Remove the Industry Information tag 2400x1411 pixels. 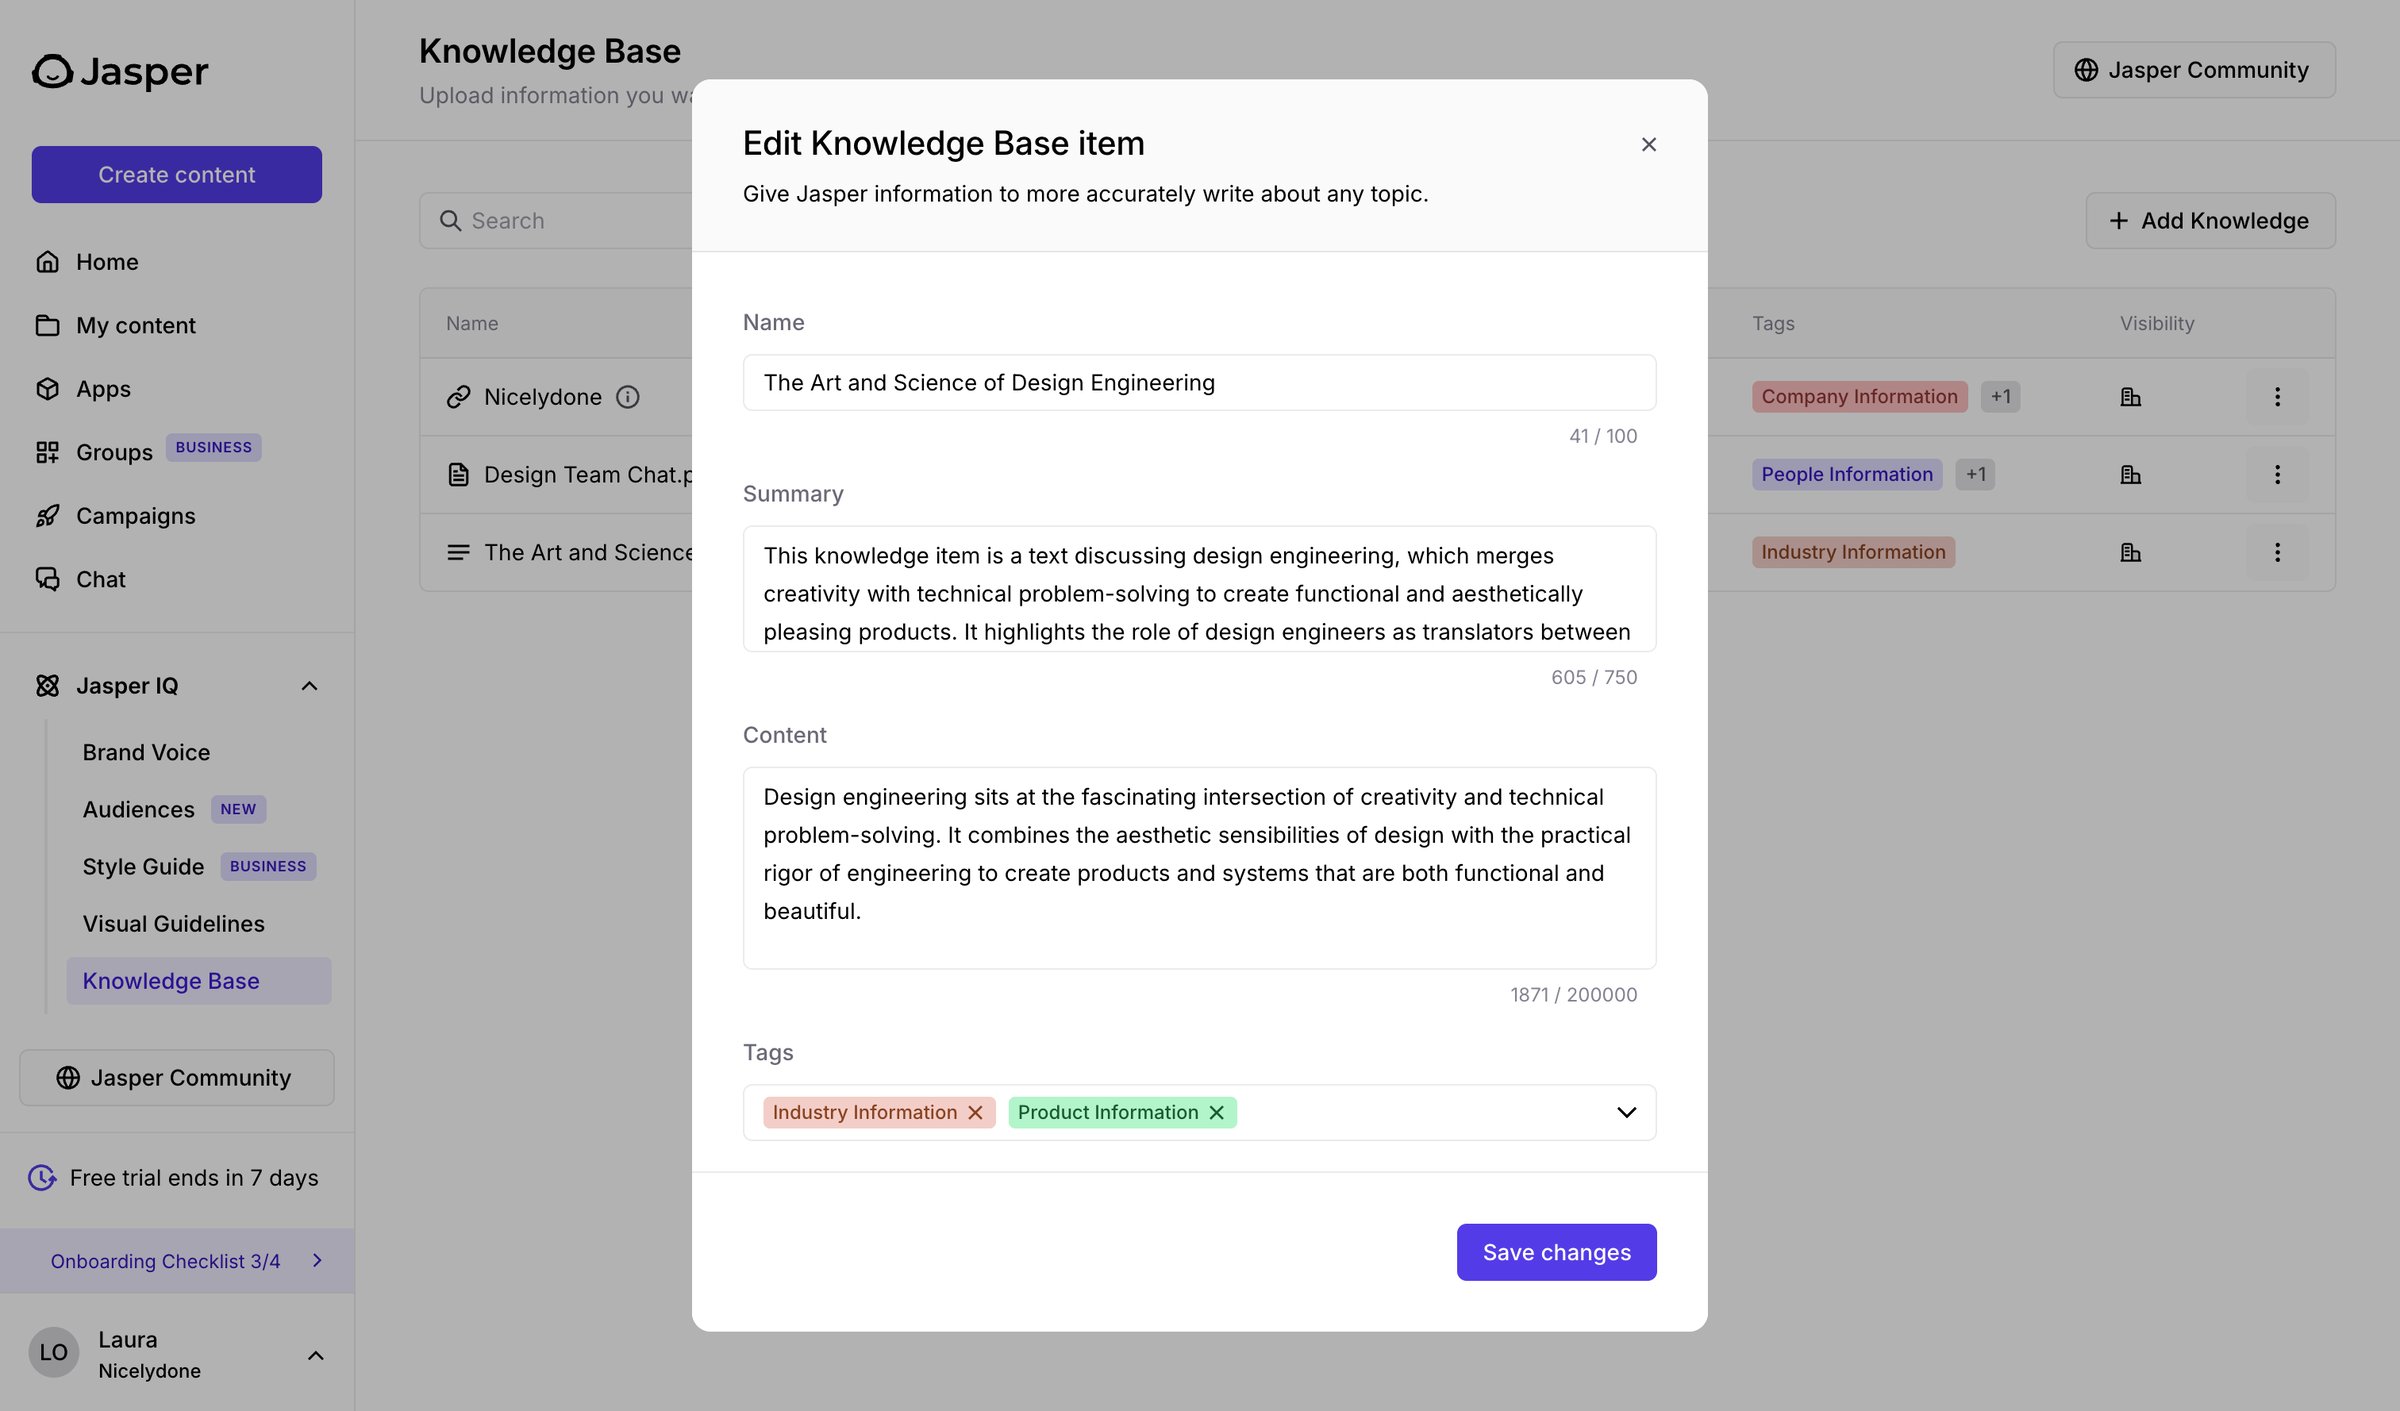[x=975, y=1112]
